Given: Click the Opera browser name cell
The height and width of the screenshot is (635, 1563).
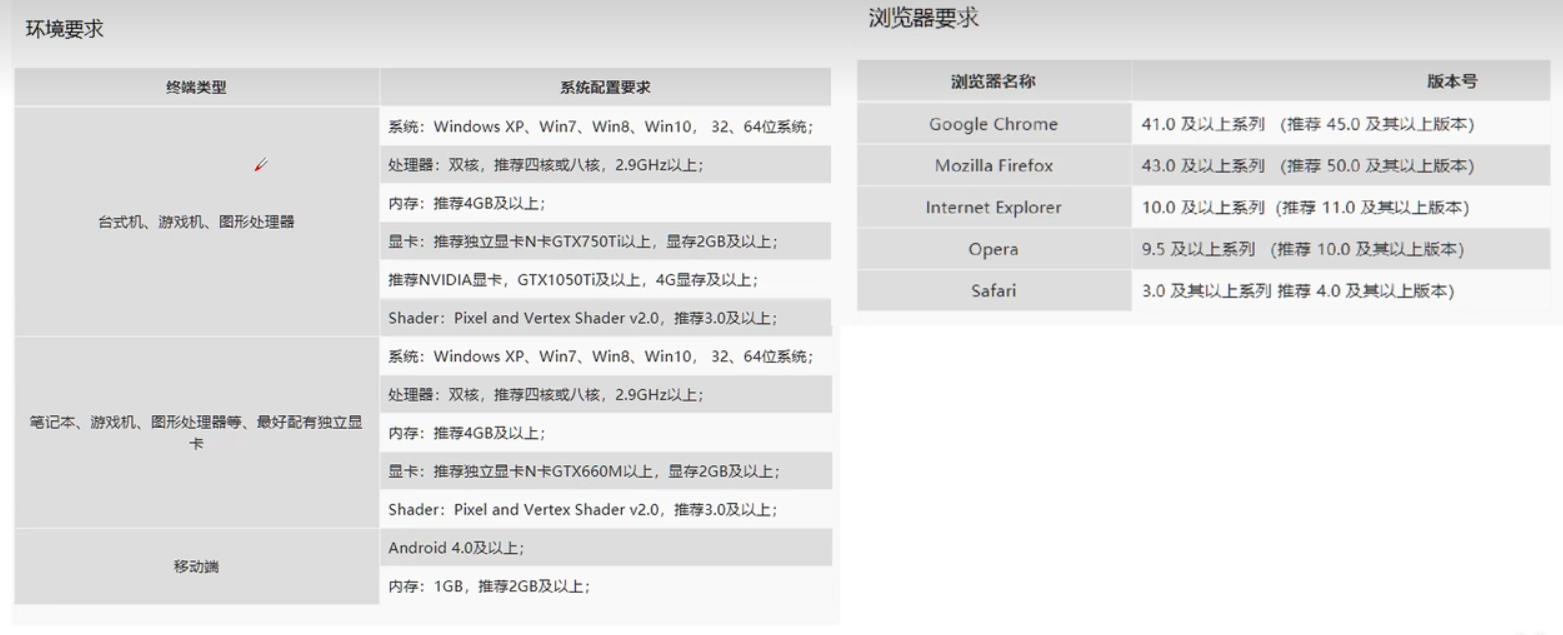Looking at the screenshot, I should click(x=993, y=249).
